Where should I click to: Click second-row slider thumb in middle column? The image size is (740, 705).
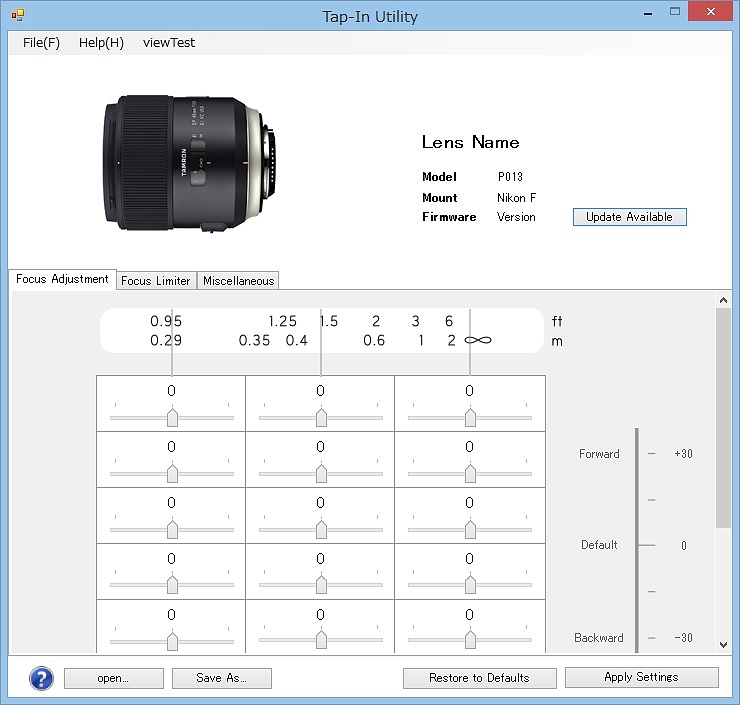(x=321, y=474)
